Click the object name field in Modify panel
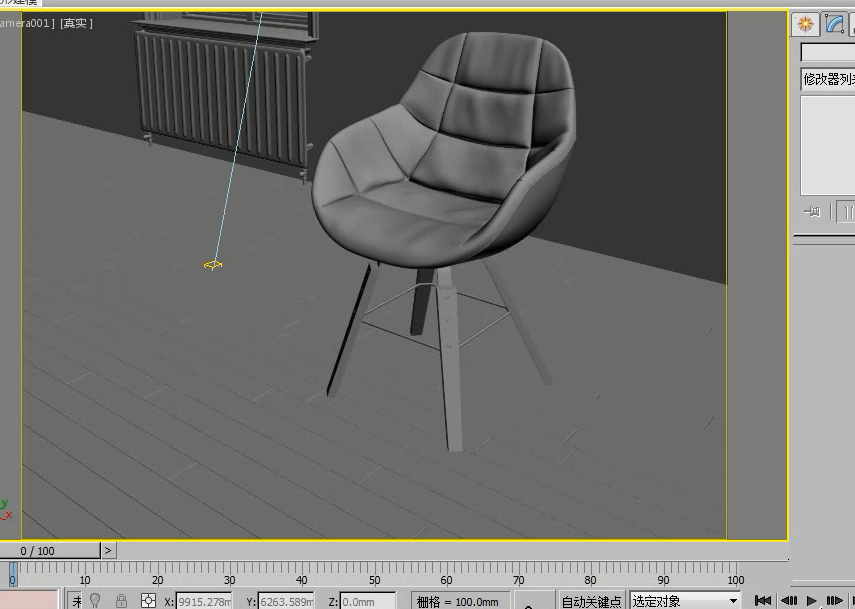Image resolution: width=855 pixels, height=609 pixels. tap(828, 52)
